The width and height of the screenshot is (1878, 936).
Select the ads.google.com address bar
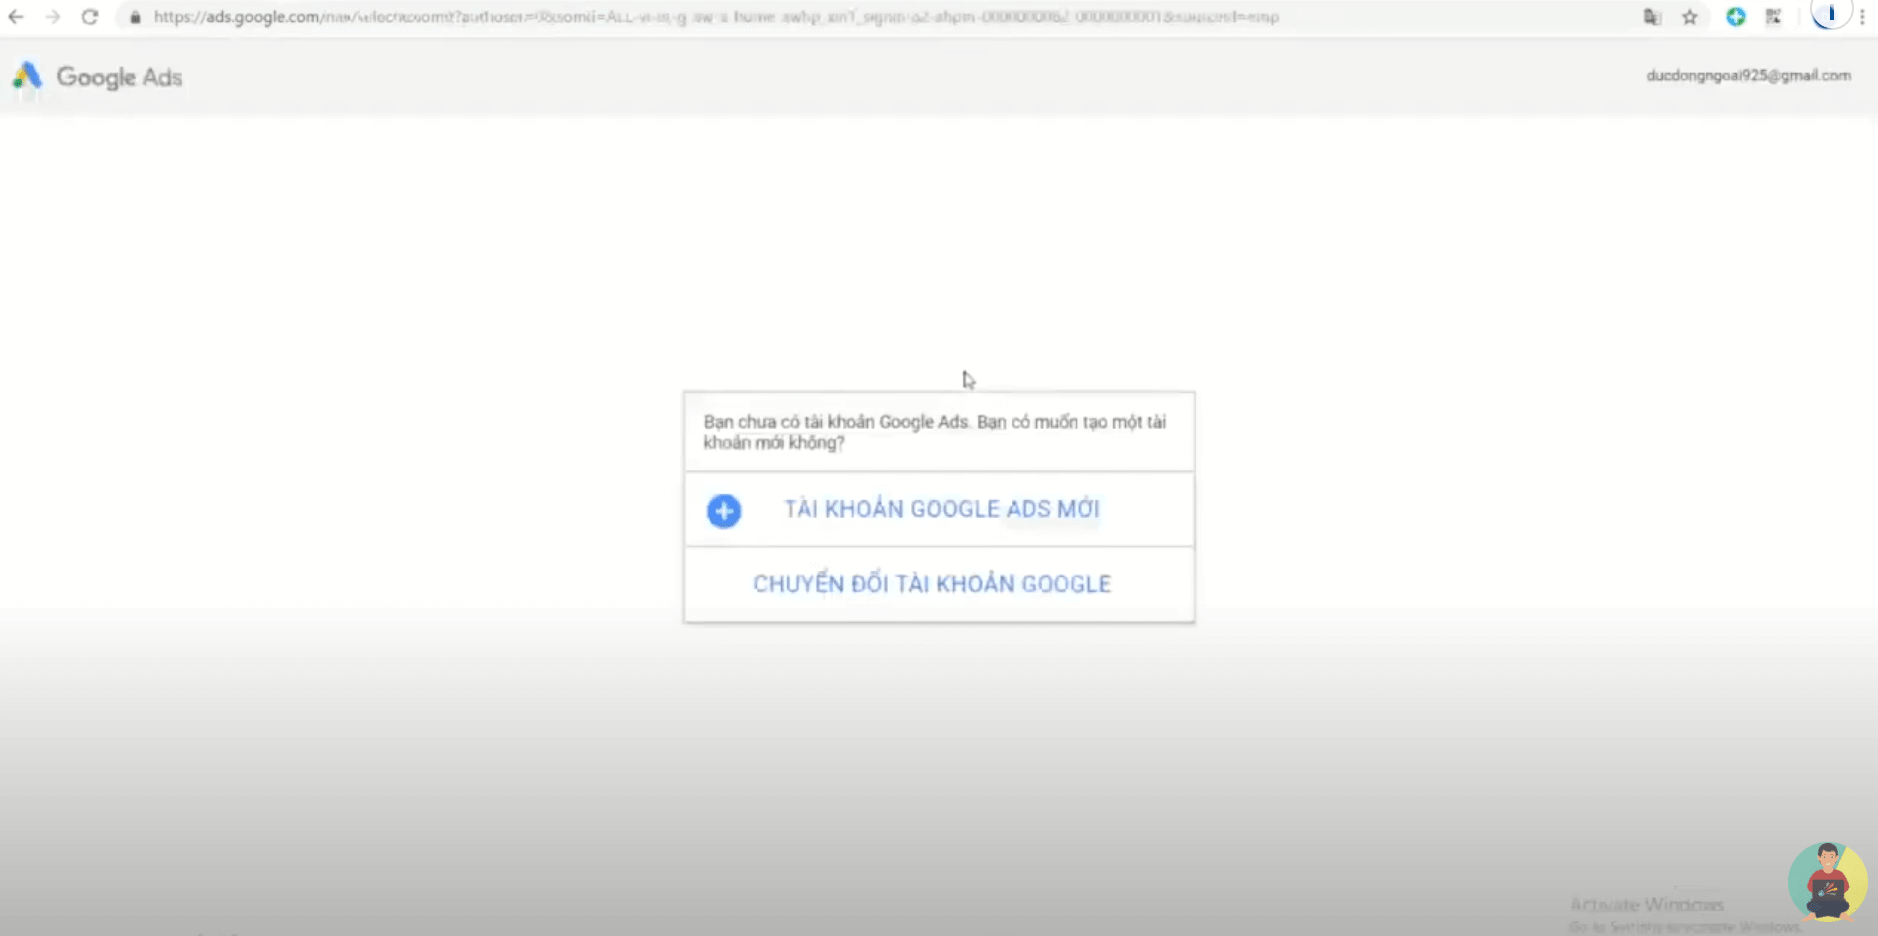(715, 17)
